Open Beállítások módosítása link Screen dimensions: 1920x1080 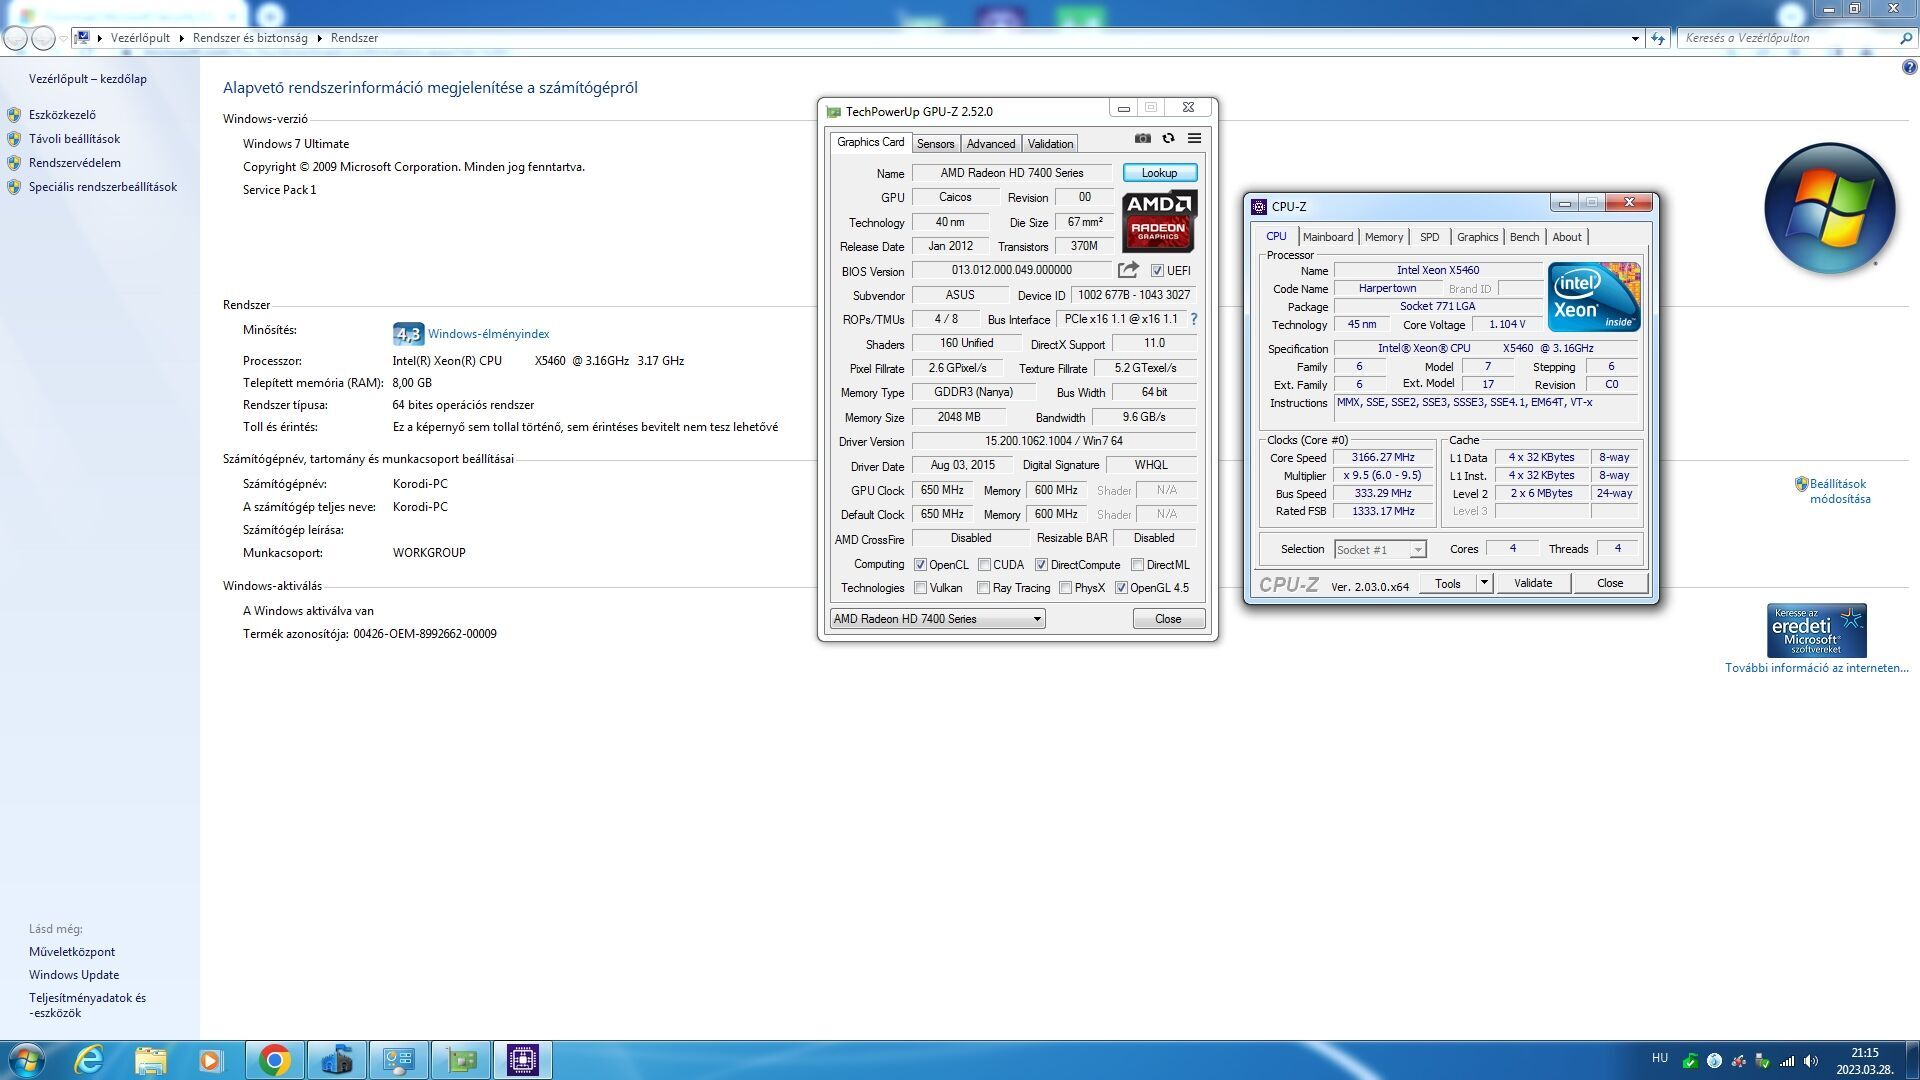tap(1839, 491)
